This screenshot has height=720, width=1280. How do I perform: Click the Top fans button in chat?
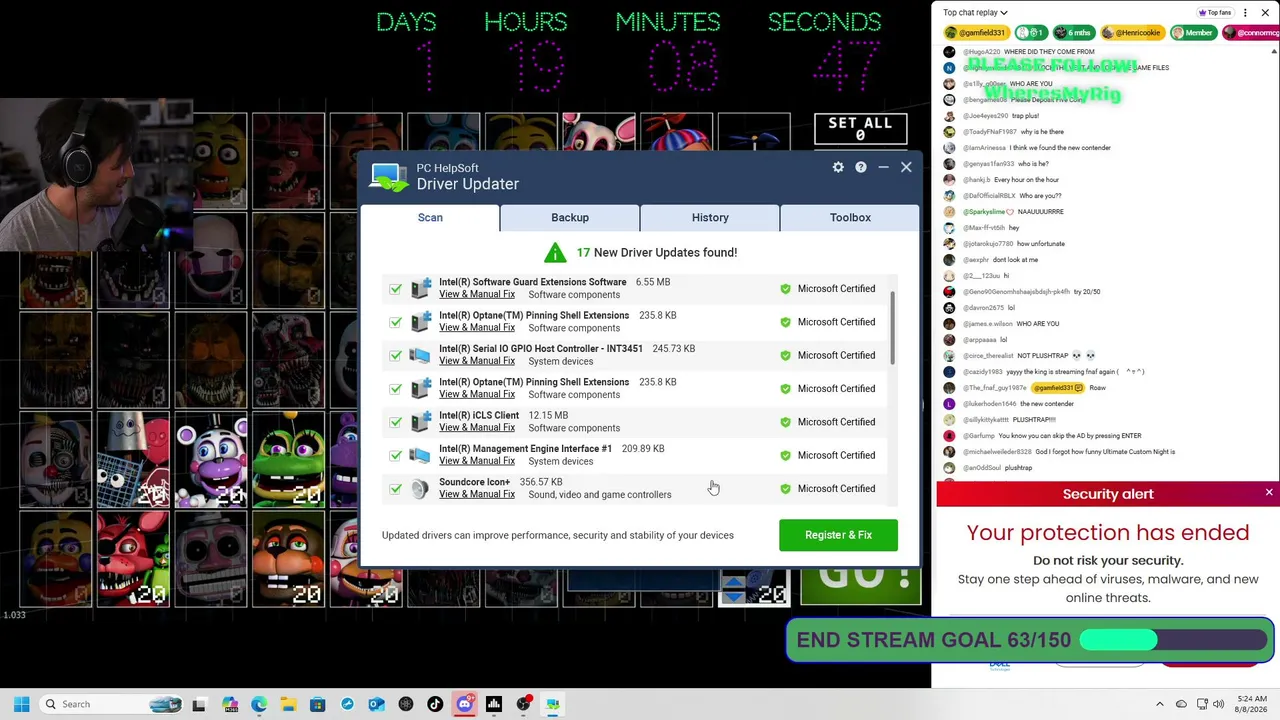click(1214, 13)
